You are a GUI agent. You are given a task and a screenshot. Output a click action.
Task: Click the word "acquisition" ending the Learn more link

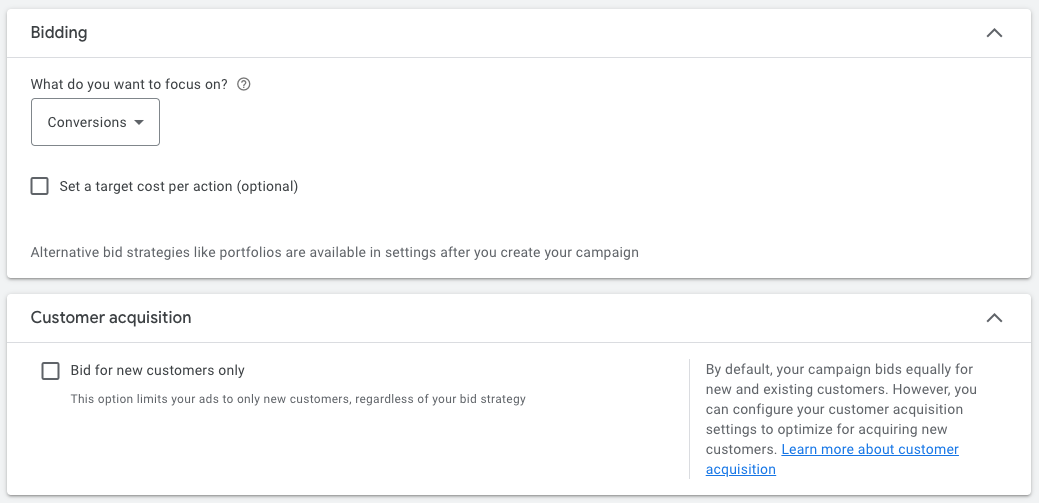(740, 470)
